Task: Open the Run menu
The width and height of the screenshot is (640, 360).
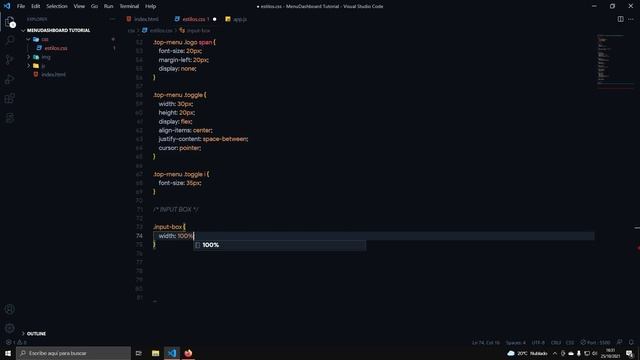Action: pos(108,6)
